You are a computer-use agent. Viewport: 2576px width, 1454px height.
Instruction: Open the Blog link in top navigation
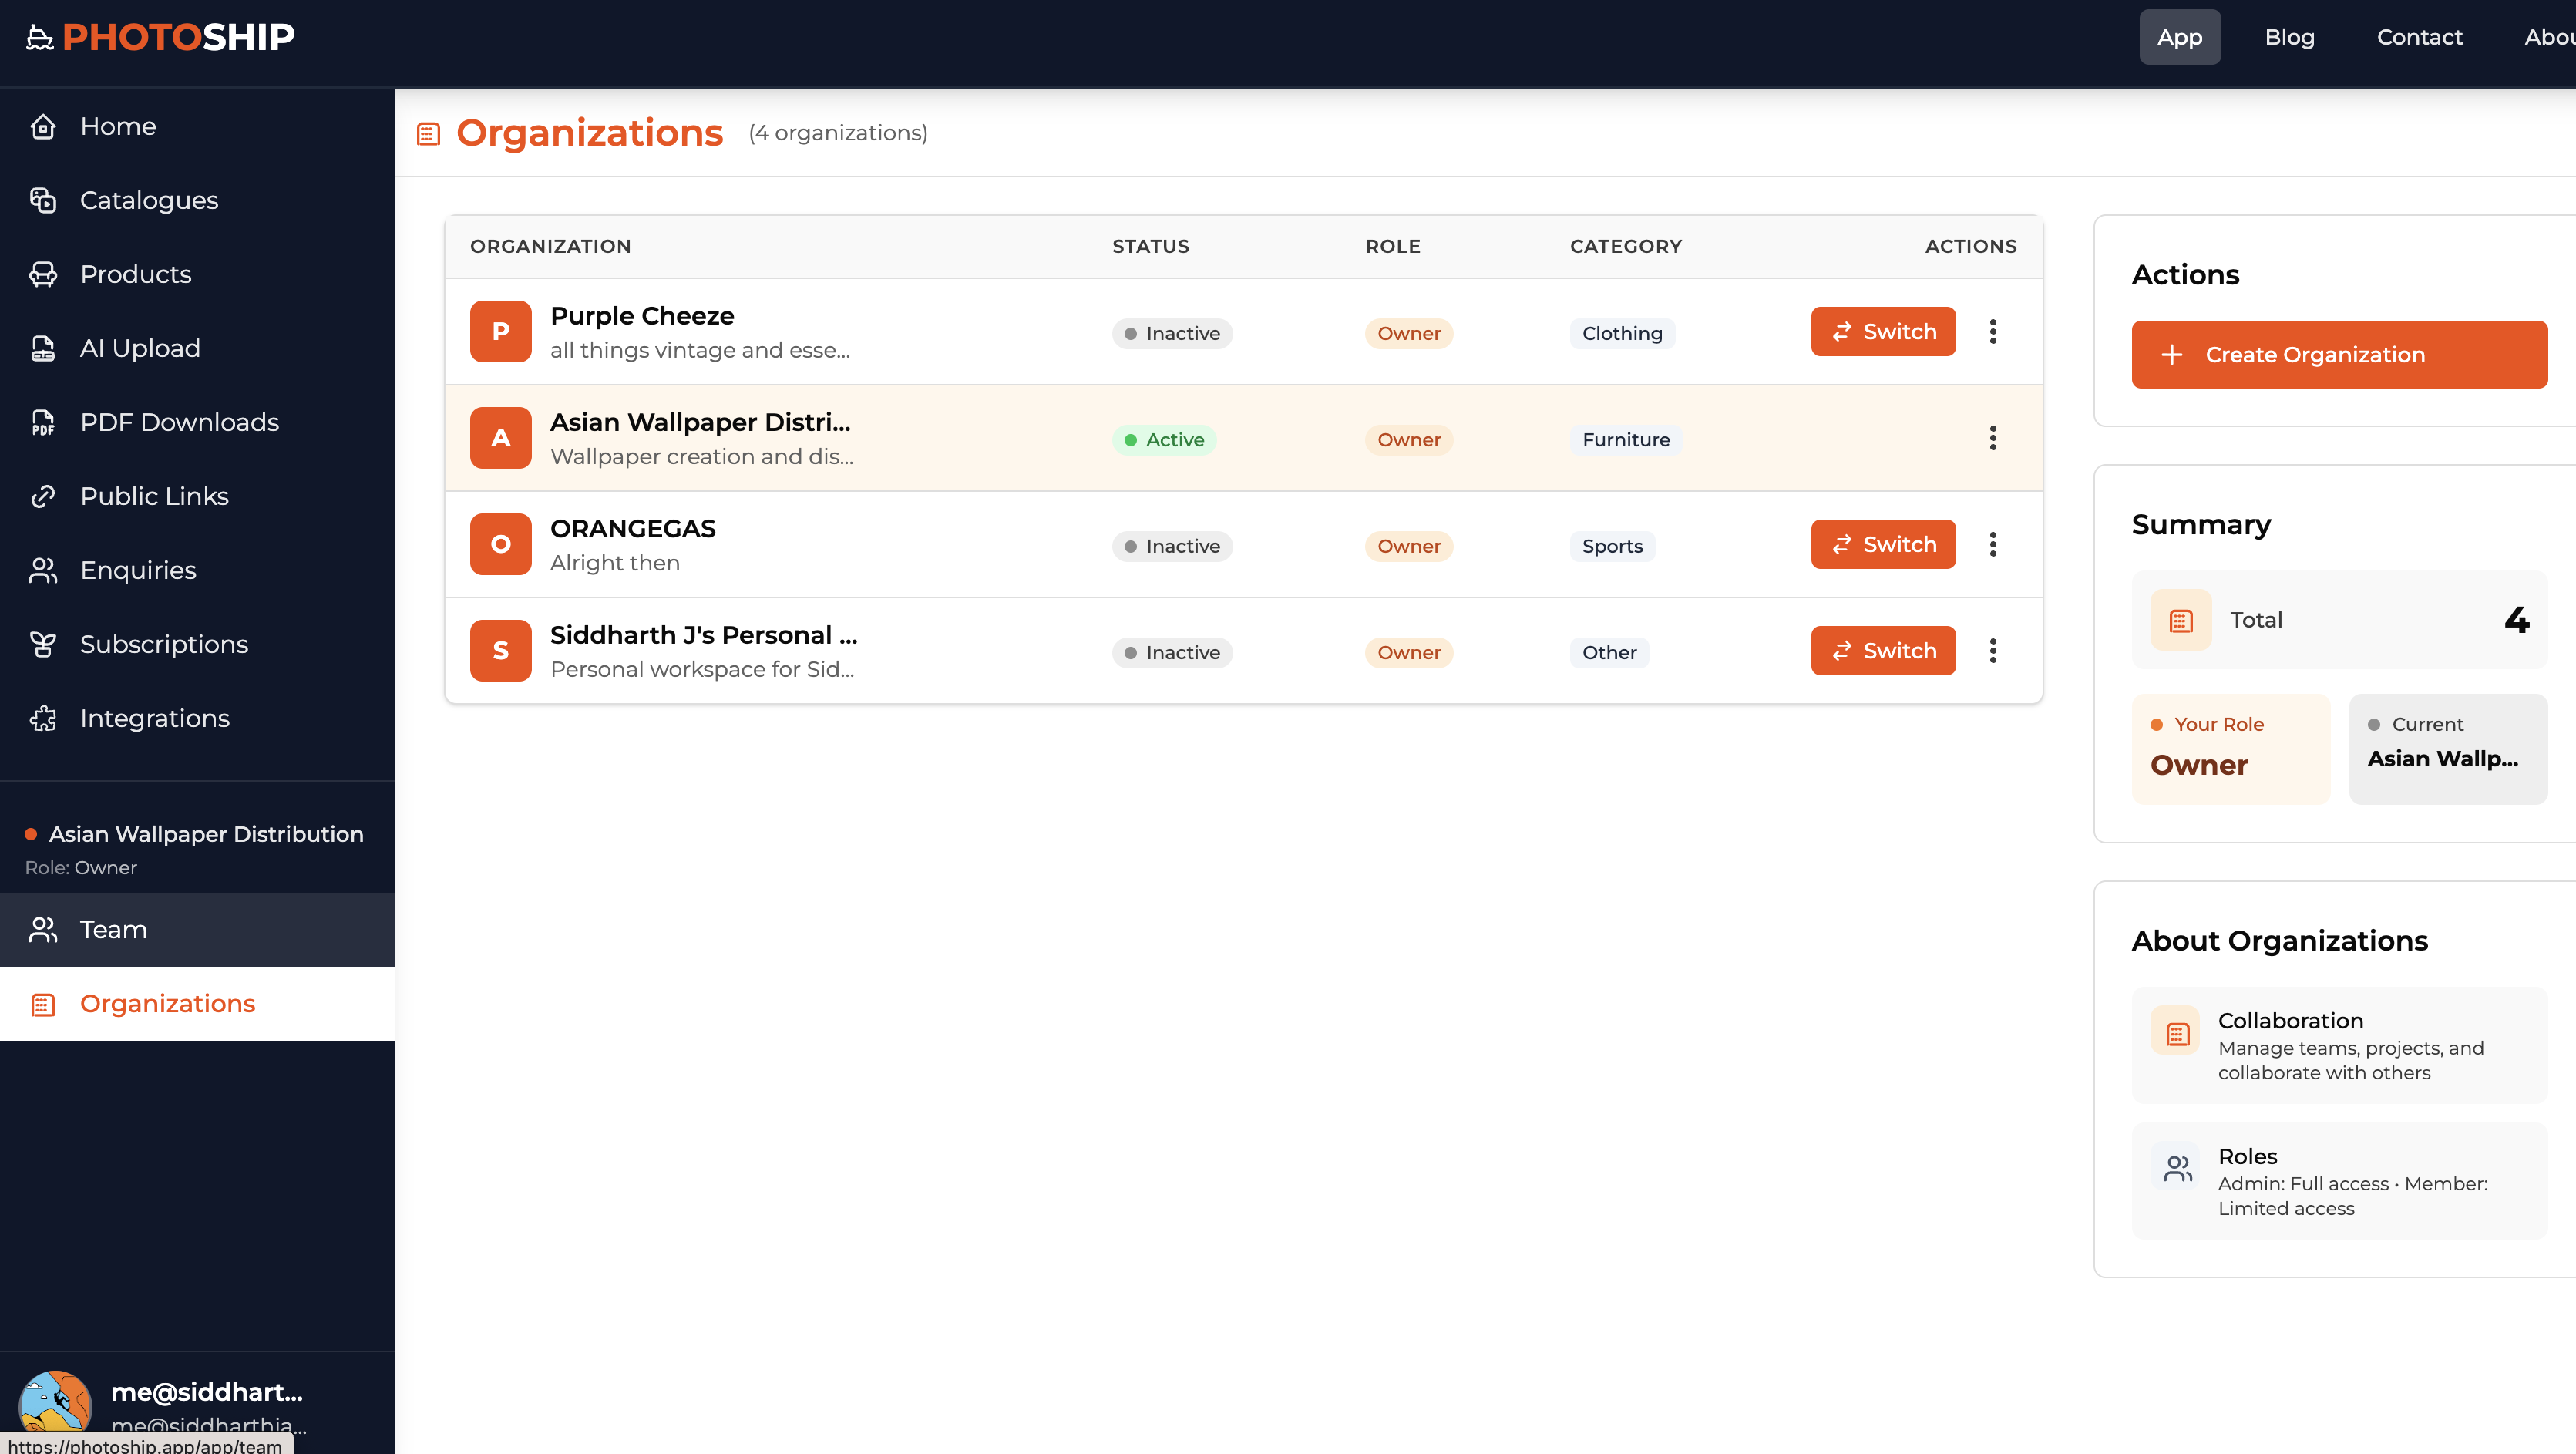tap(2289, 38)
